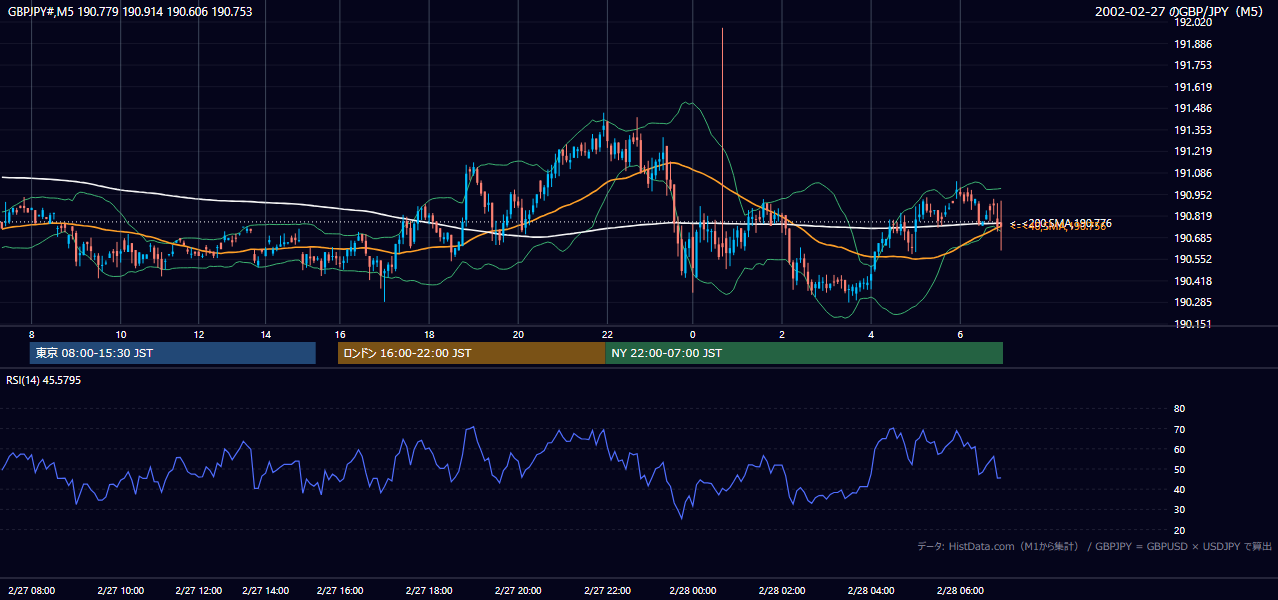The width and height of the screenshot is (1278, 600).
Task: Select the ロンドン 16:00-22:00 JST session bar
Action: point(472,353)
